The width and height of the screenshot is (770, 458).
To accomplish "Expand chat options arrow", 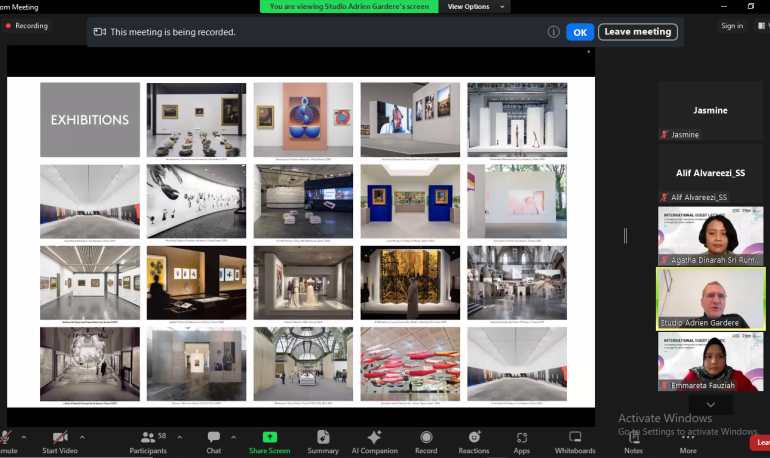I will (x=233, y=437).
